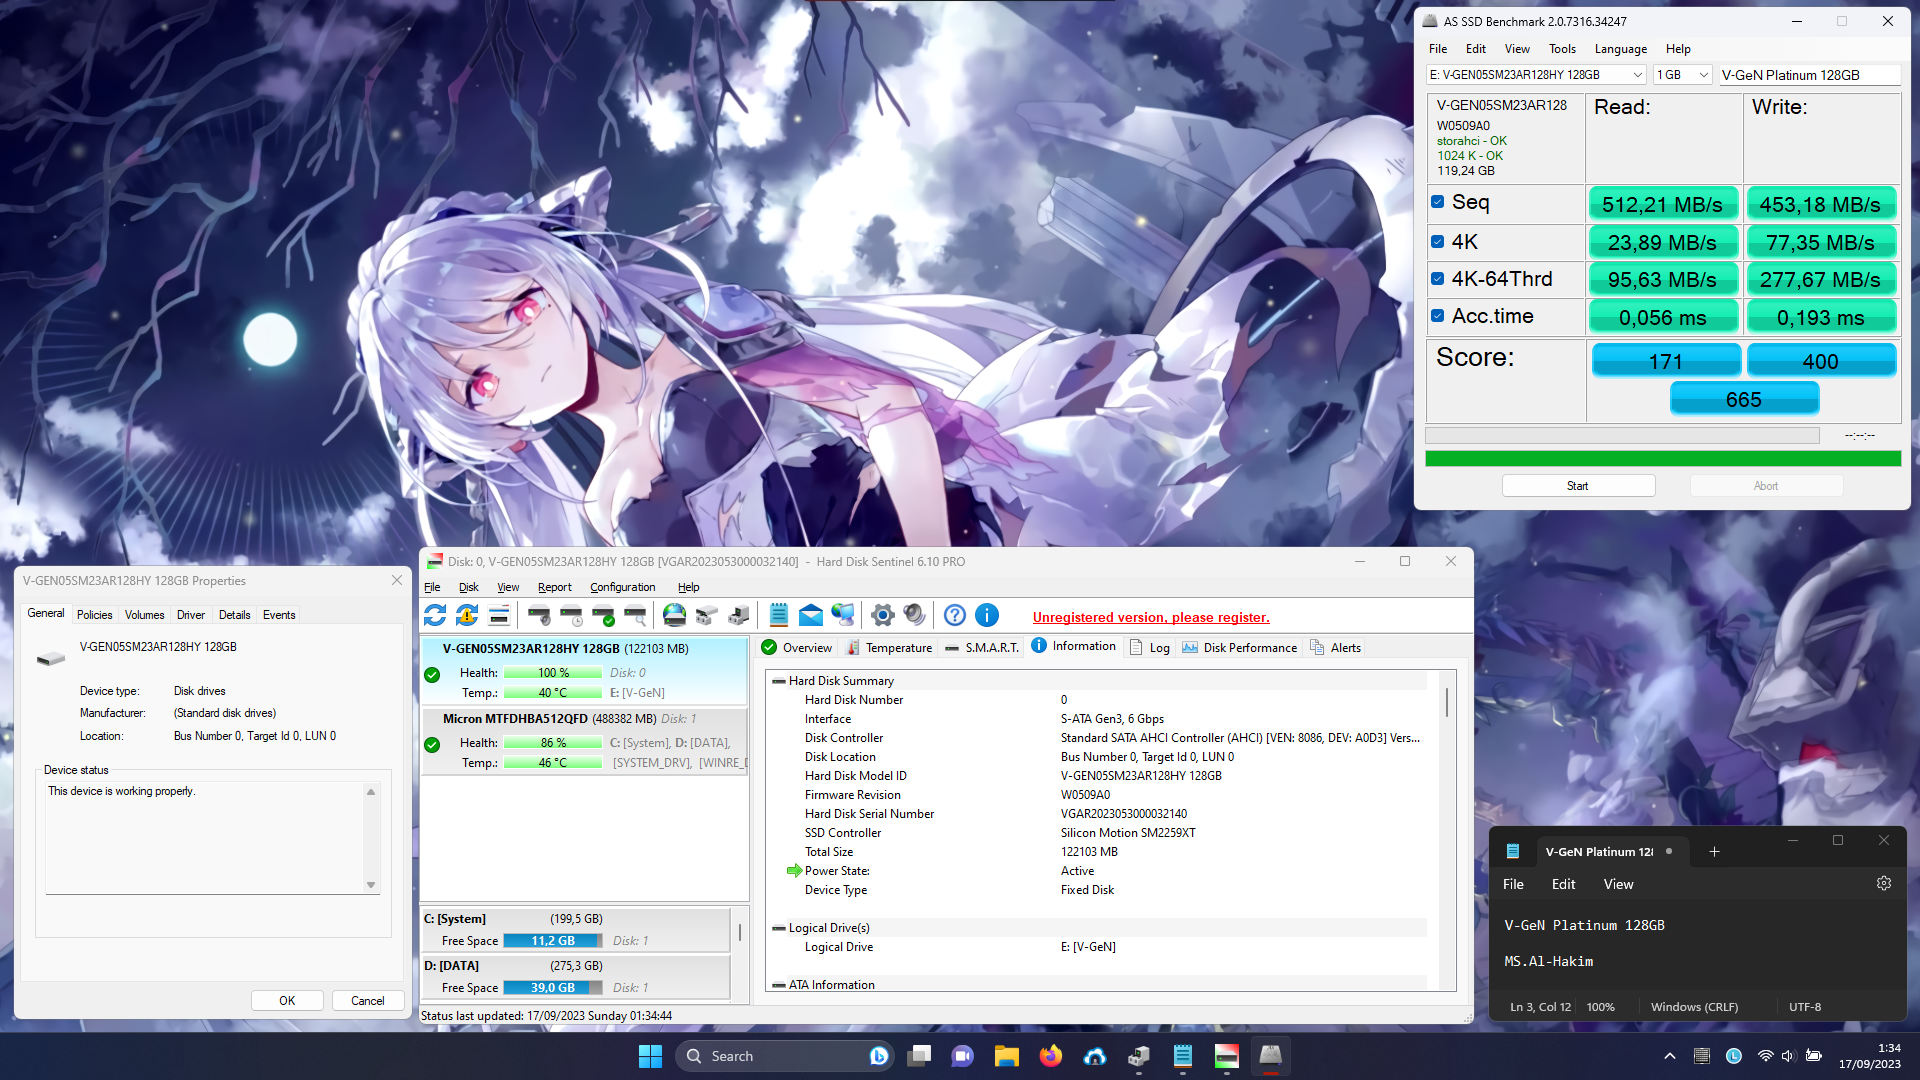Click the email envelope toolbar icon

811,615
